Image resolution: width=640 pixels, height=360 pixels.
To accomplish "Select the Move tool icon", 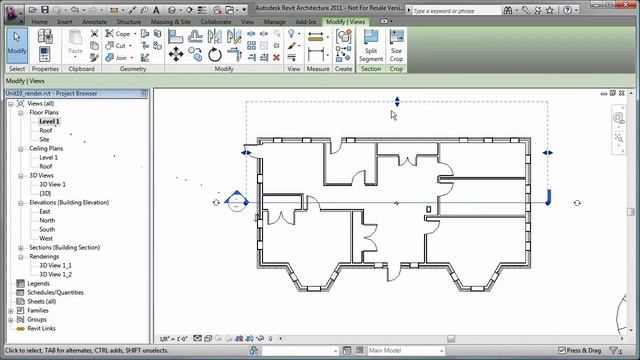I will point(176,54).
